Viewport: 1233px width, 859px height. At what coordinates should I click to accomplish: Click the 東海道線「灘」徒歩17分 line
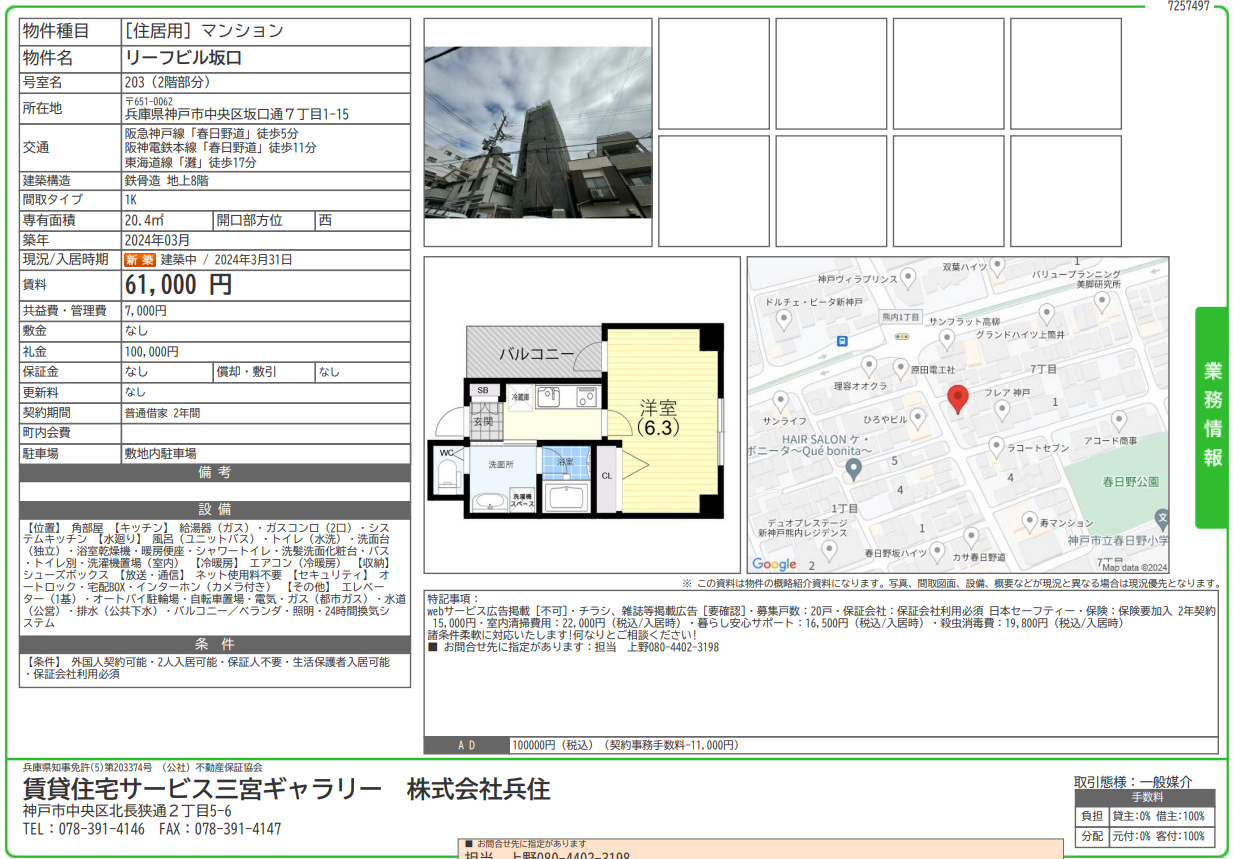[x=190, y=162]
